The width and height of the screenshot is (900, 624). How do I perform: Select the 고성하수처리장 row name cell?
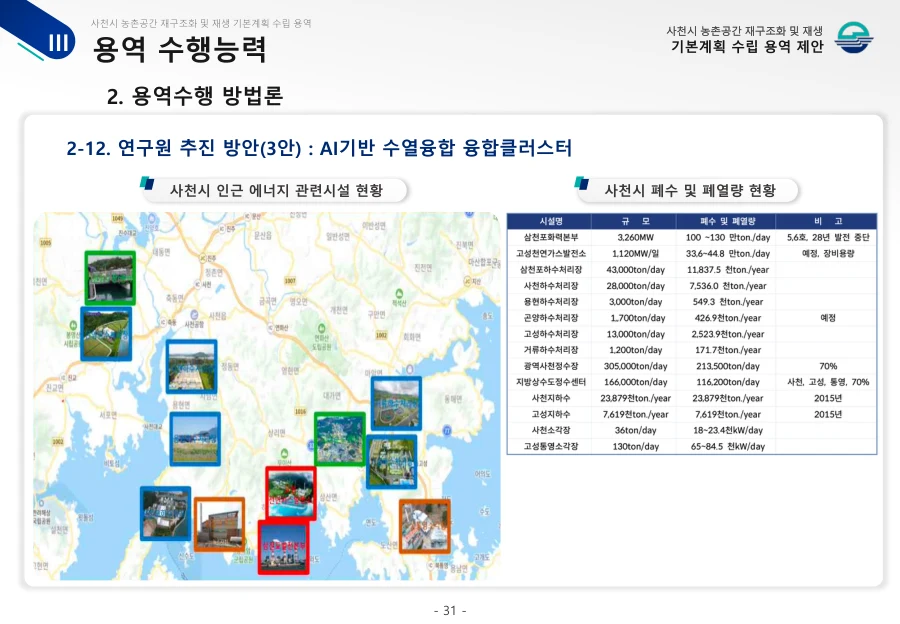550,334
